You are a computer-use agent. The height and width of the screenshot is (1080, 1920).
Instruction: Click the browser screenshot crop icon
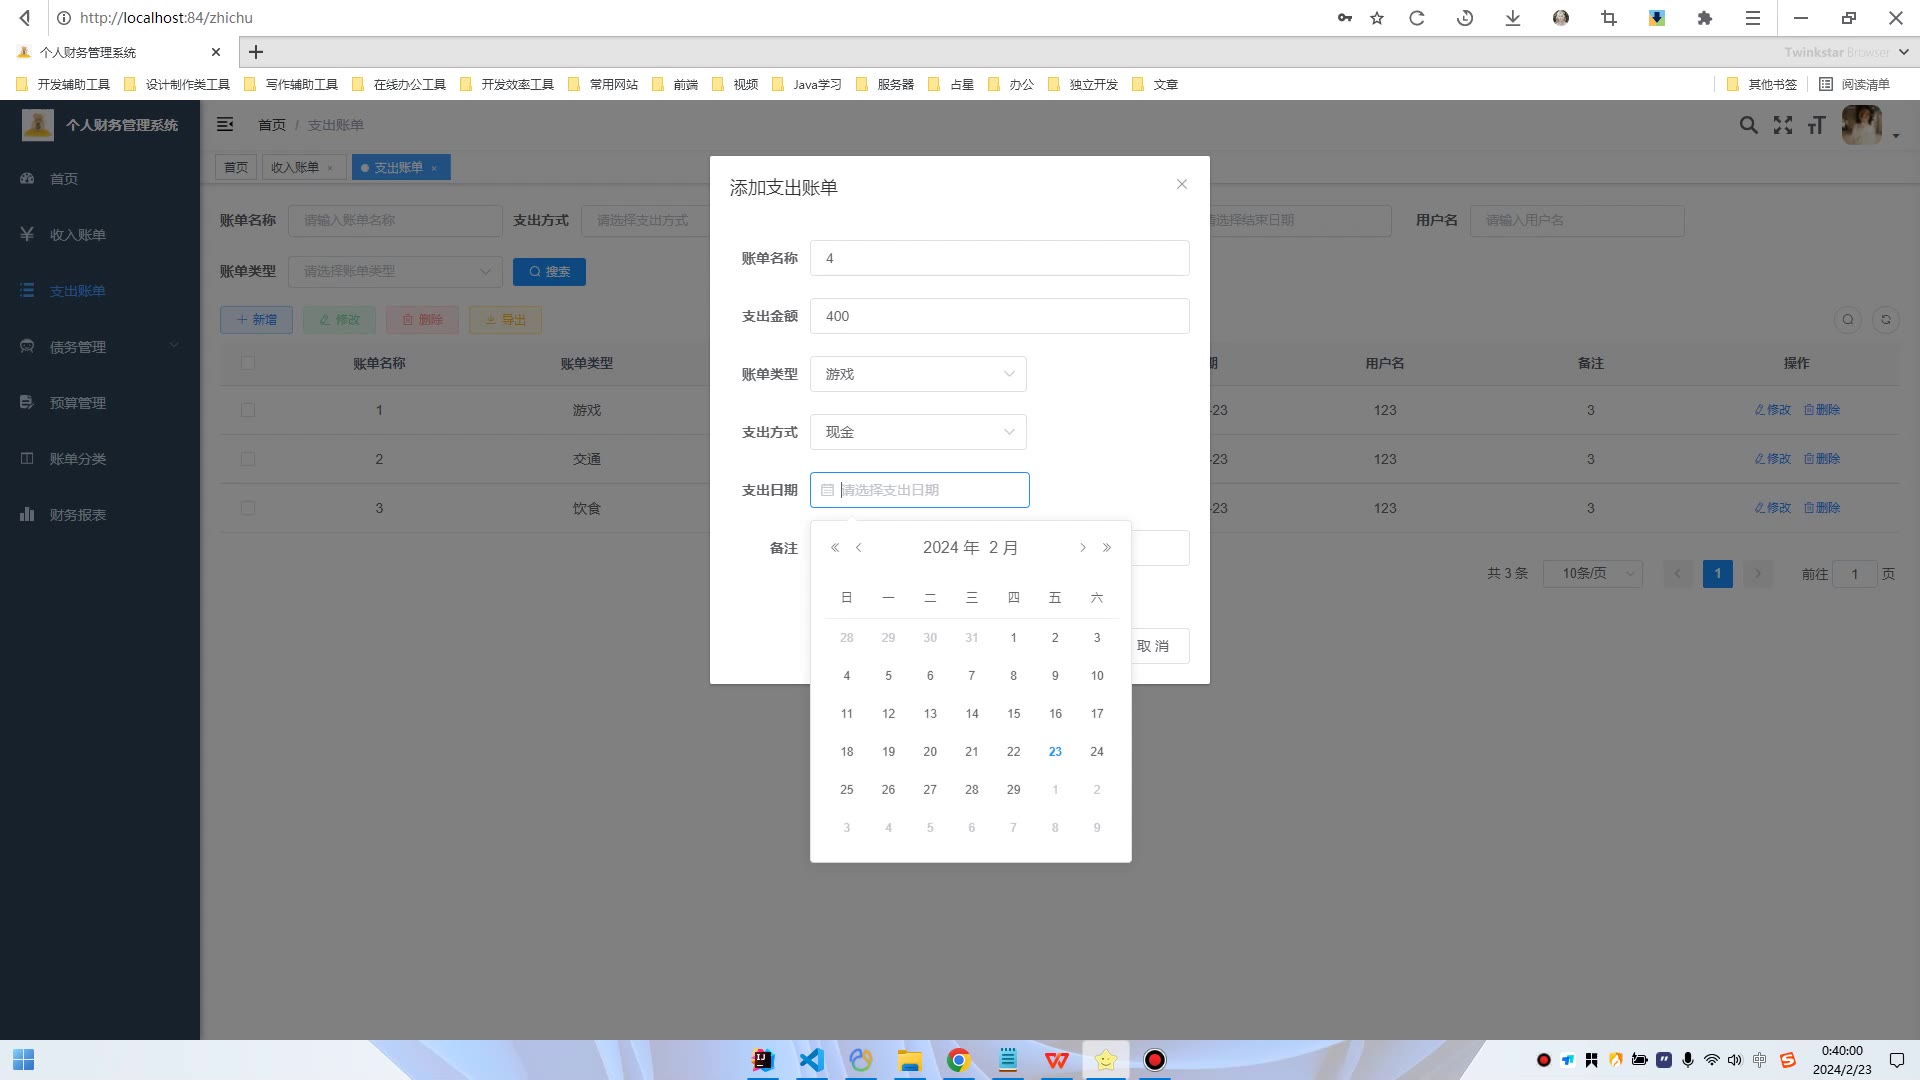tap(1609, 18)
